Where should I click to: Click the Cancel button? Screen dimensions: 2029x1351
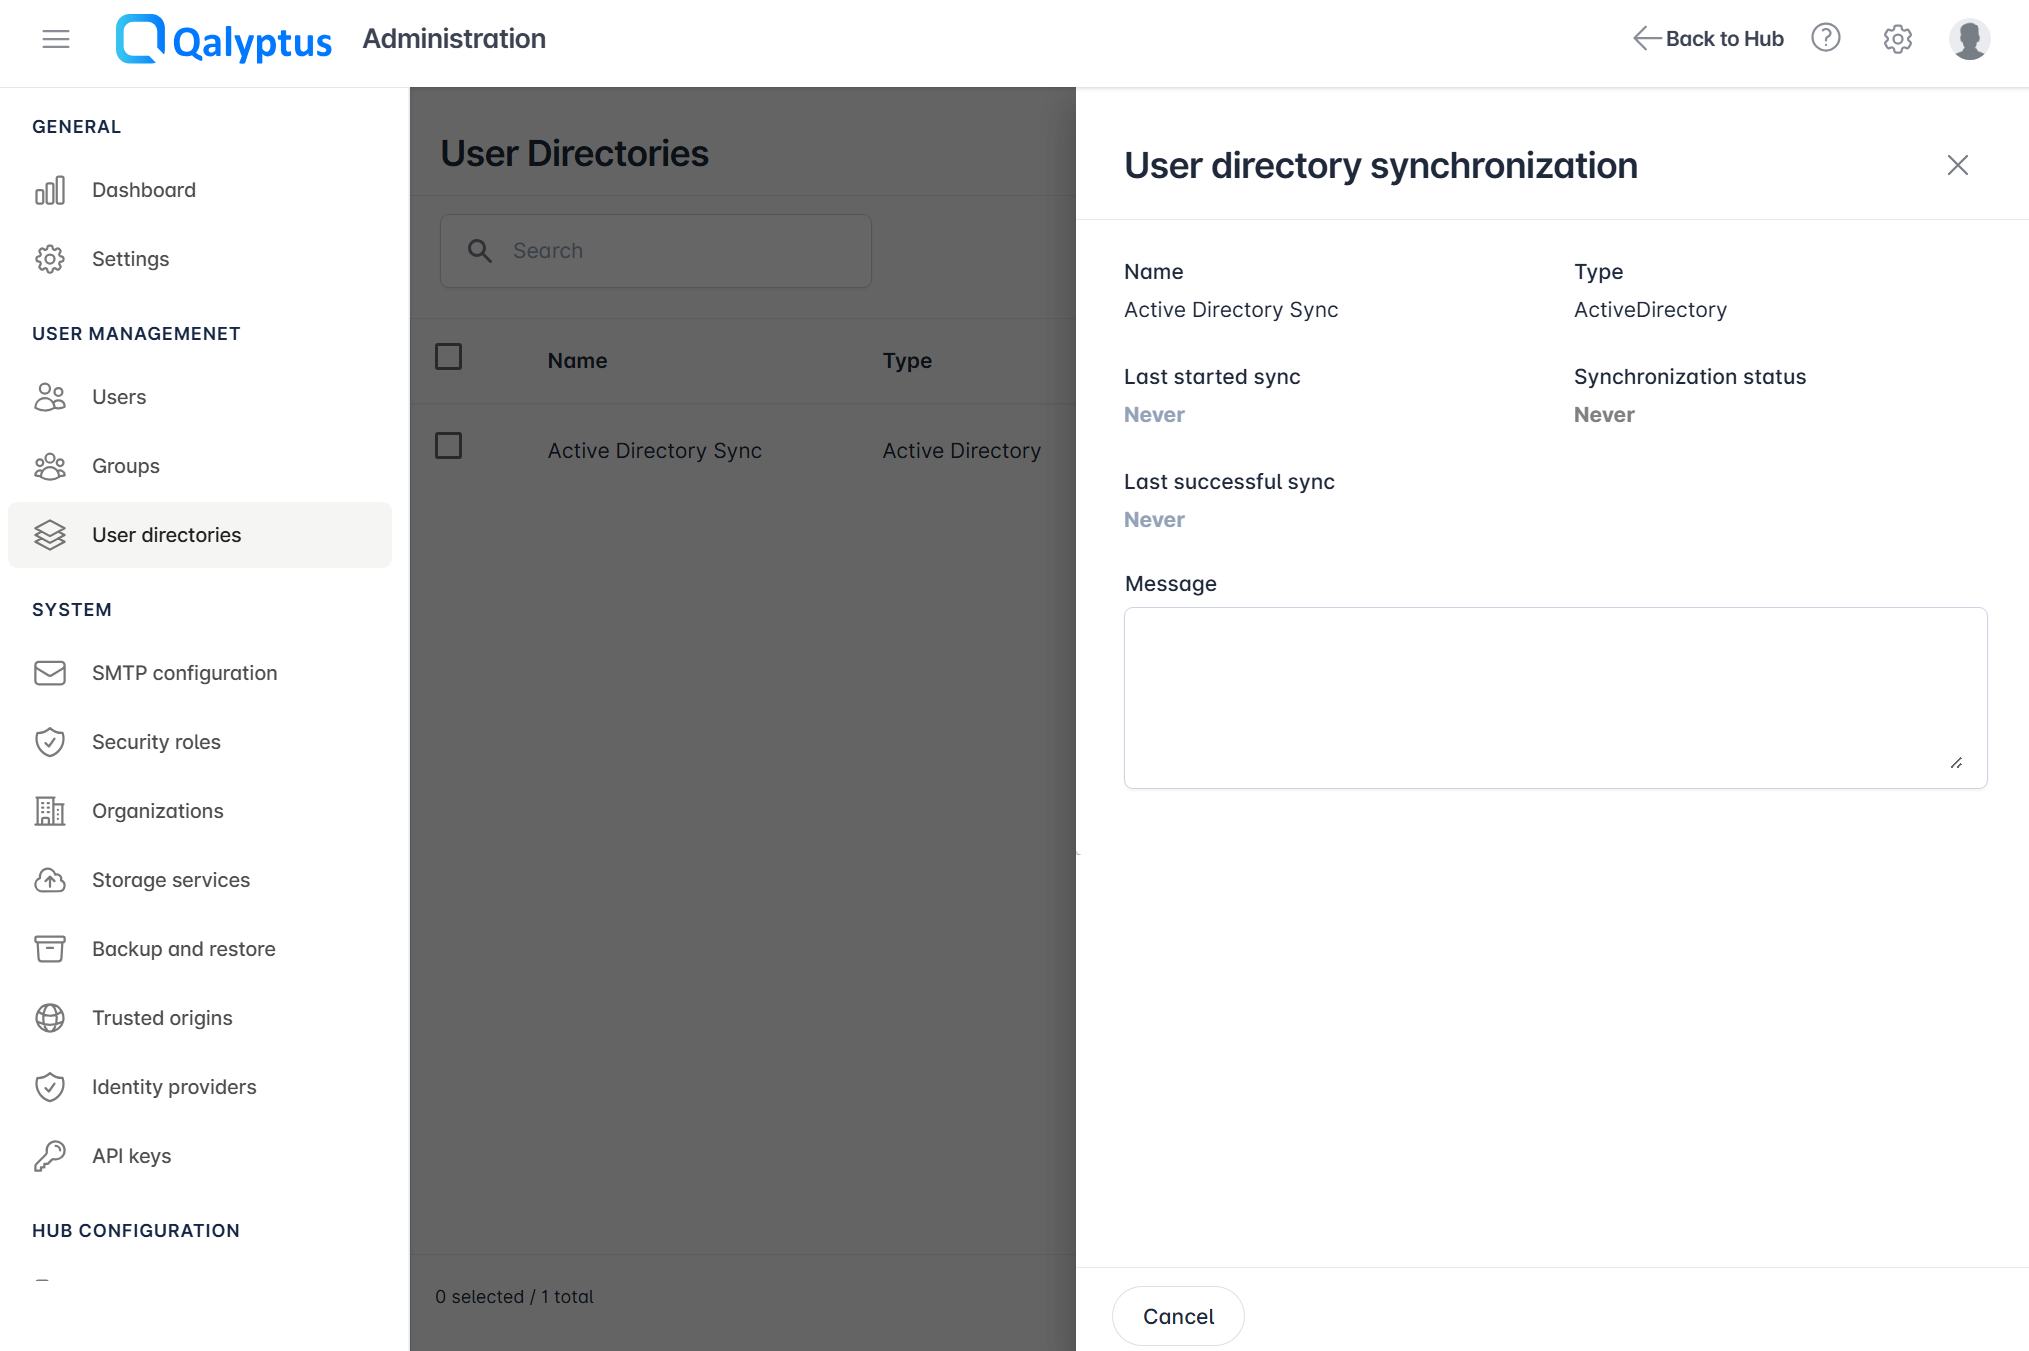point(1178,1316)
